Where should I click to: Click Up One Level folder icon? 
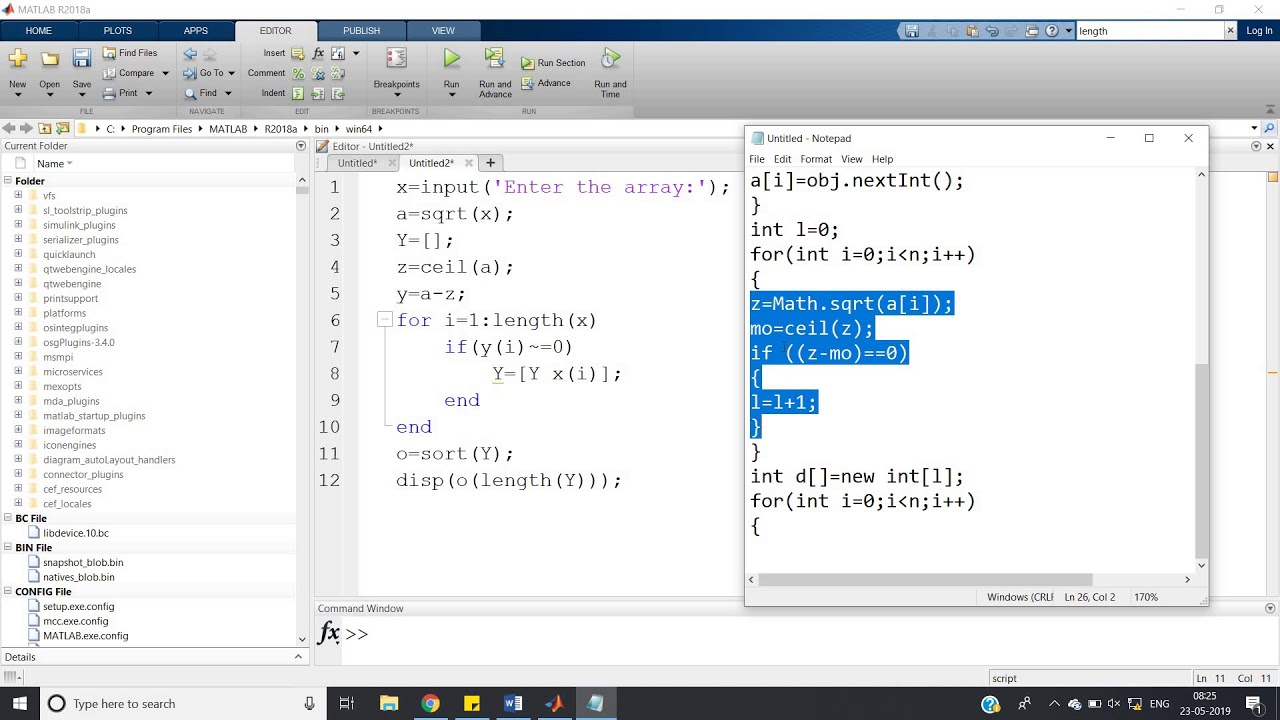45,129
